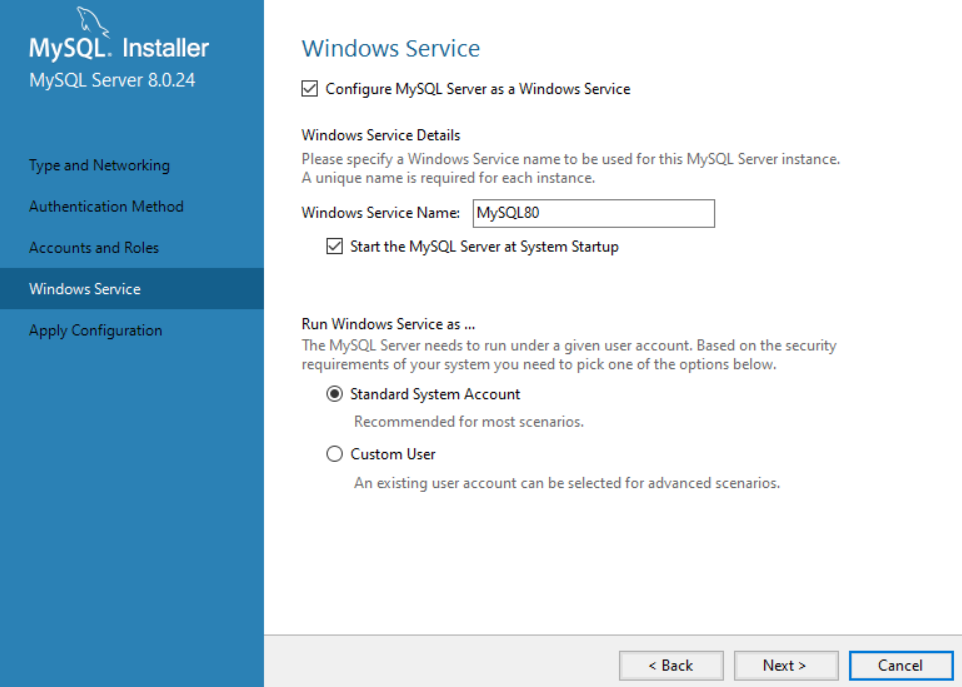Open the Authentication Method step
Image resolution: width=962 pixels, height=687 pixels.
click(x=106, y=206)
